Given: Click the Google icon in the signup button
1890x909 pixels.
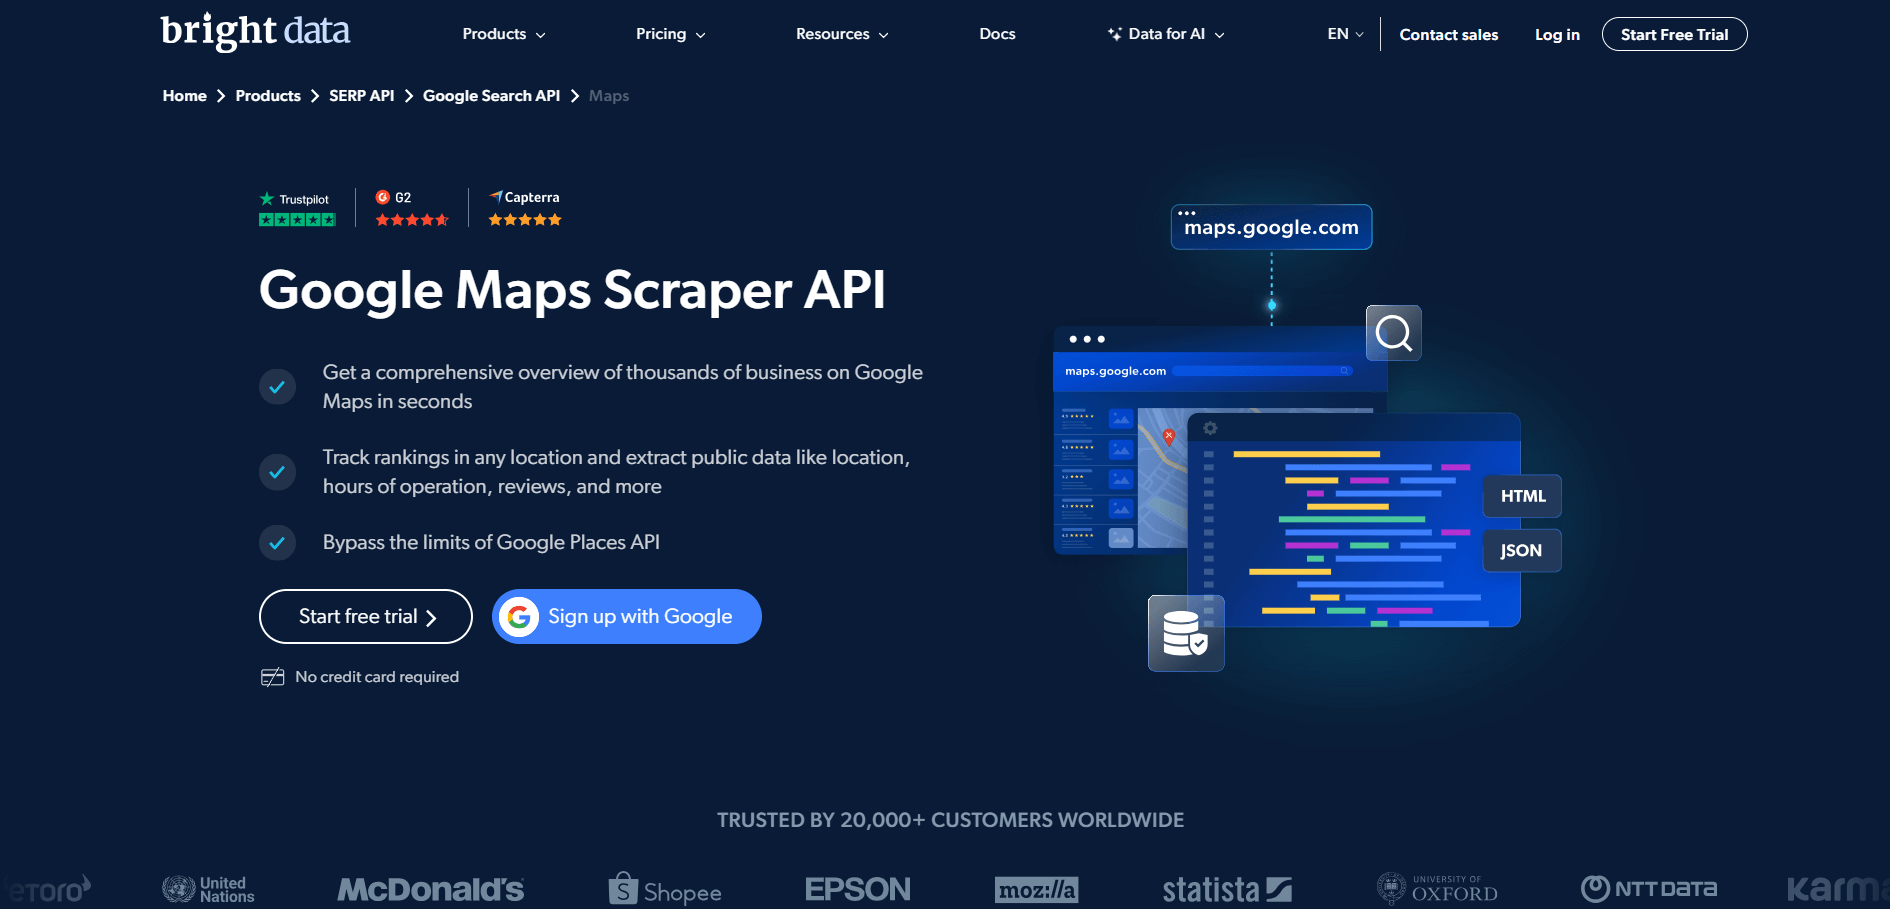Looking at the screenshot, I should click(520, 617).
